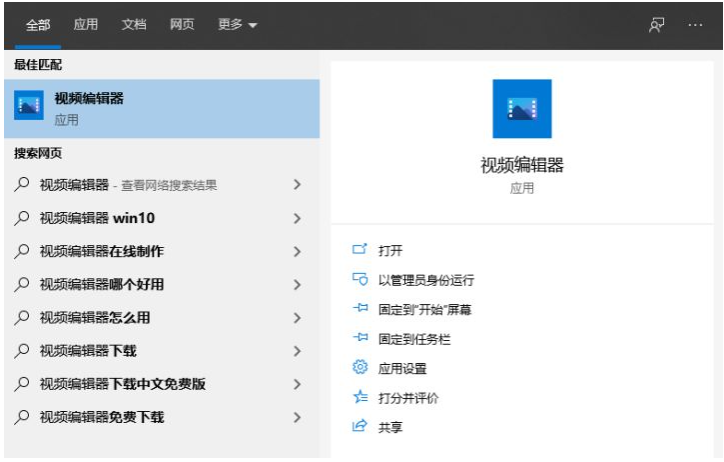Expand arrow for 视频编辑器下载中文免费版
The image size is (724, 462).
297,384
